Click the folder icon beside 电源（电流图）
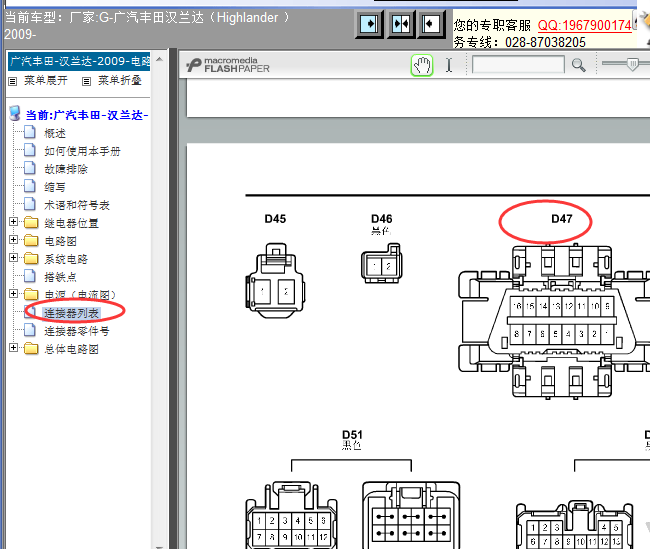Screen dimensions: 650x549 click(31, 294)
